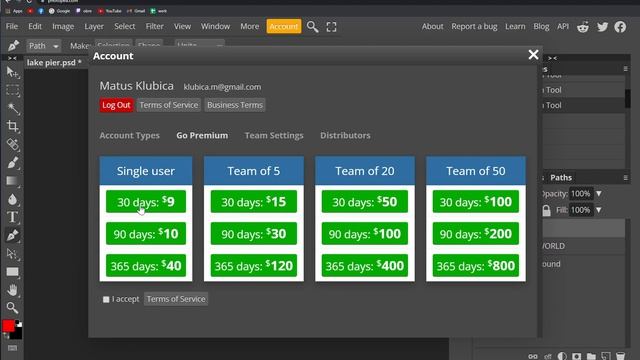Collapse the right panel with arrows
This screenshot has width=640, height=360.
pyautogui.click(x=552, y=58)
